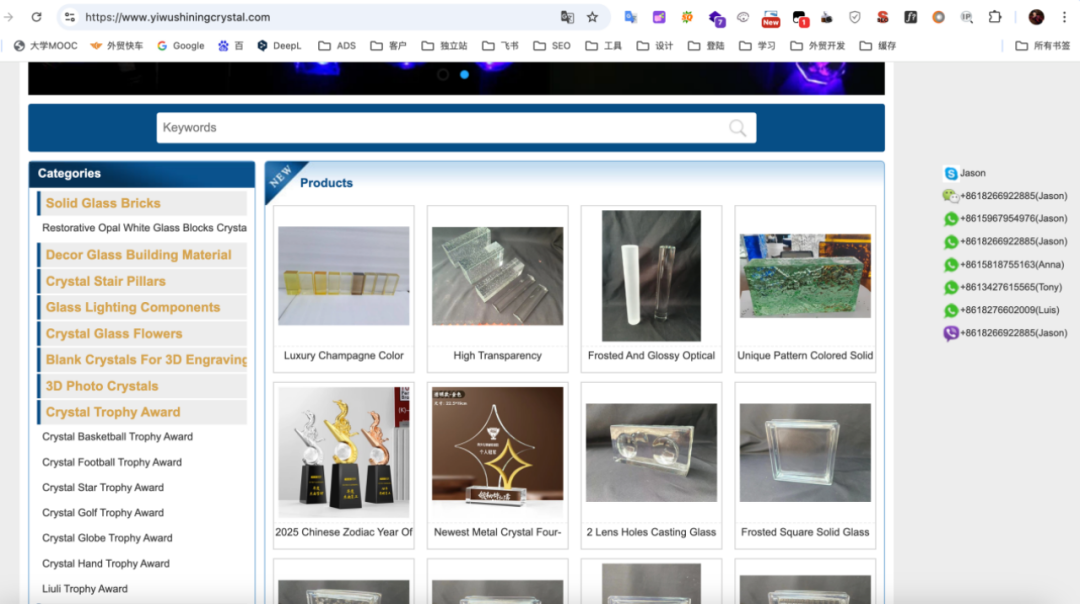Click the WeChat icon for +8618266922885
Viewport: 1080px width, 604px height.
(x=951, y=196)
